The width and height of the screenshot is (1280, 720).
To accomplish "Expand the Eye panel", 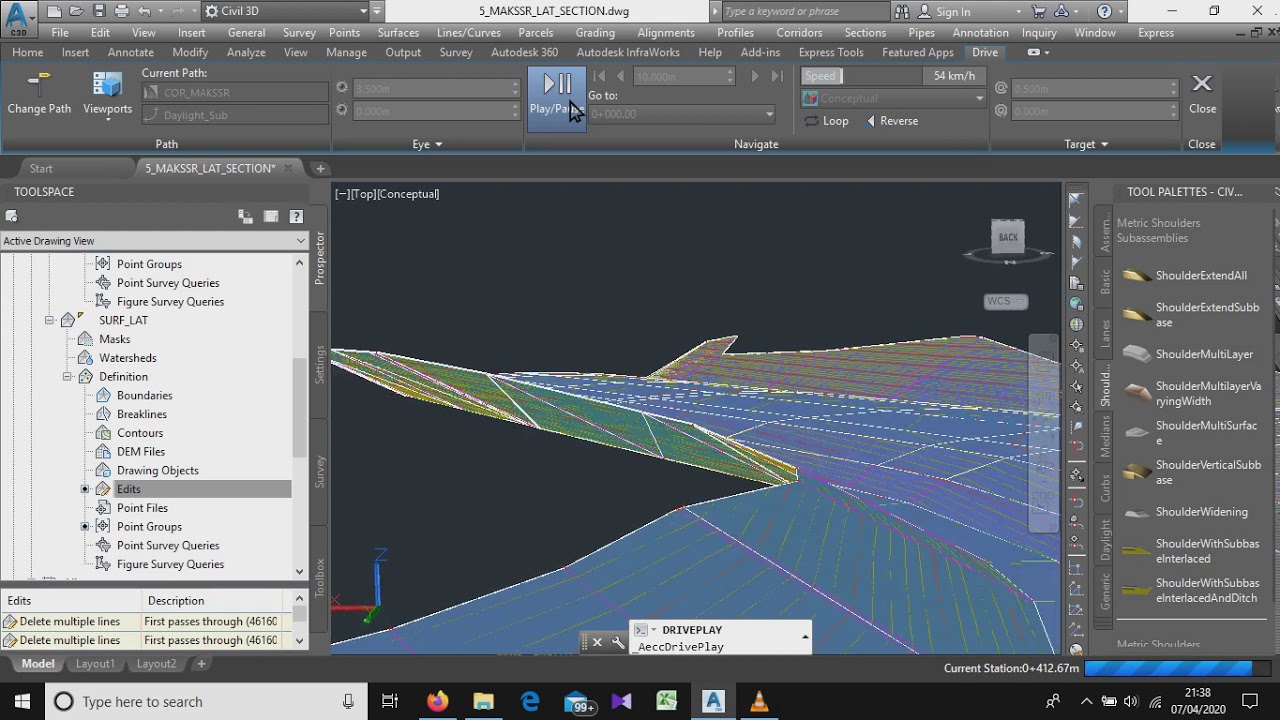I will click(x=427, y=144).
